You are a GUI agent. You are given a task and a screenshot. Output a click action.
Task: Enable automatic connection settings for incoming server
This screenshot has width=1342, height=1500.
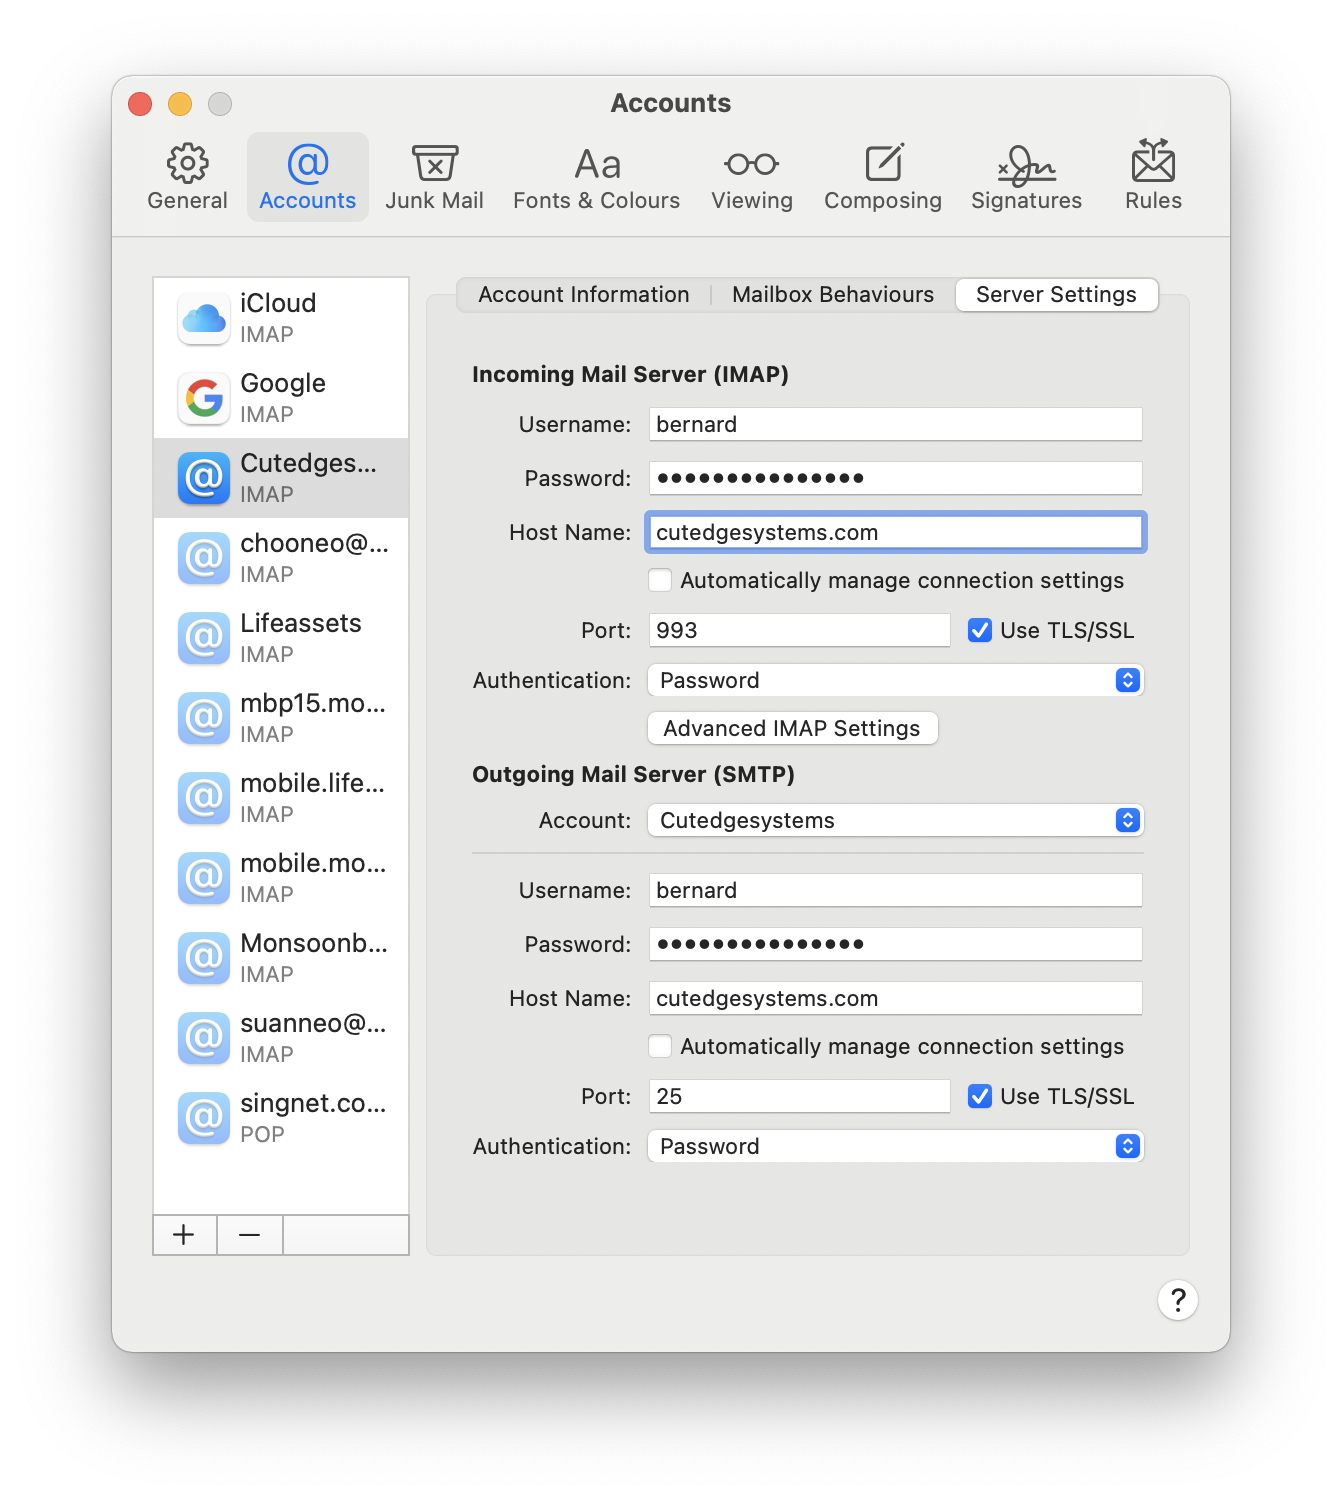(x=660, y=580)
